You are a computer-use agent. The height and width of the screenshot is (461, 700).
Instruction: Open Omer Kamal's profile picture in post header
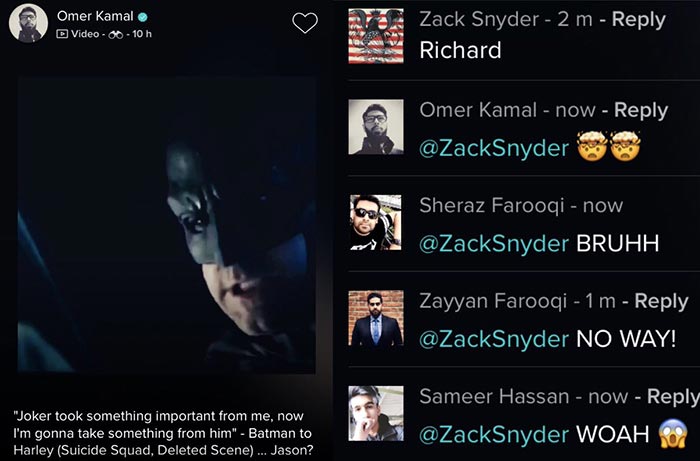tap(28, 23)
